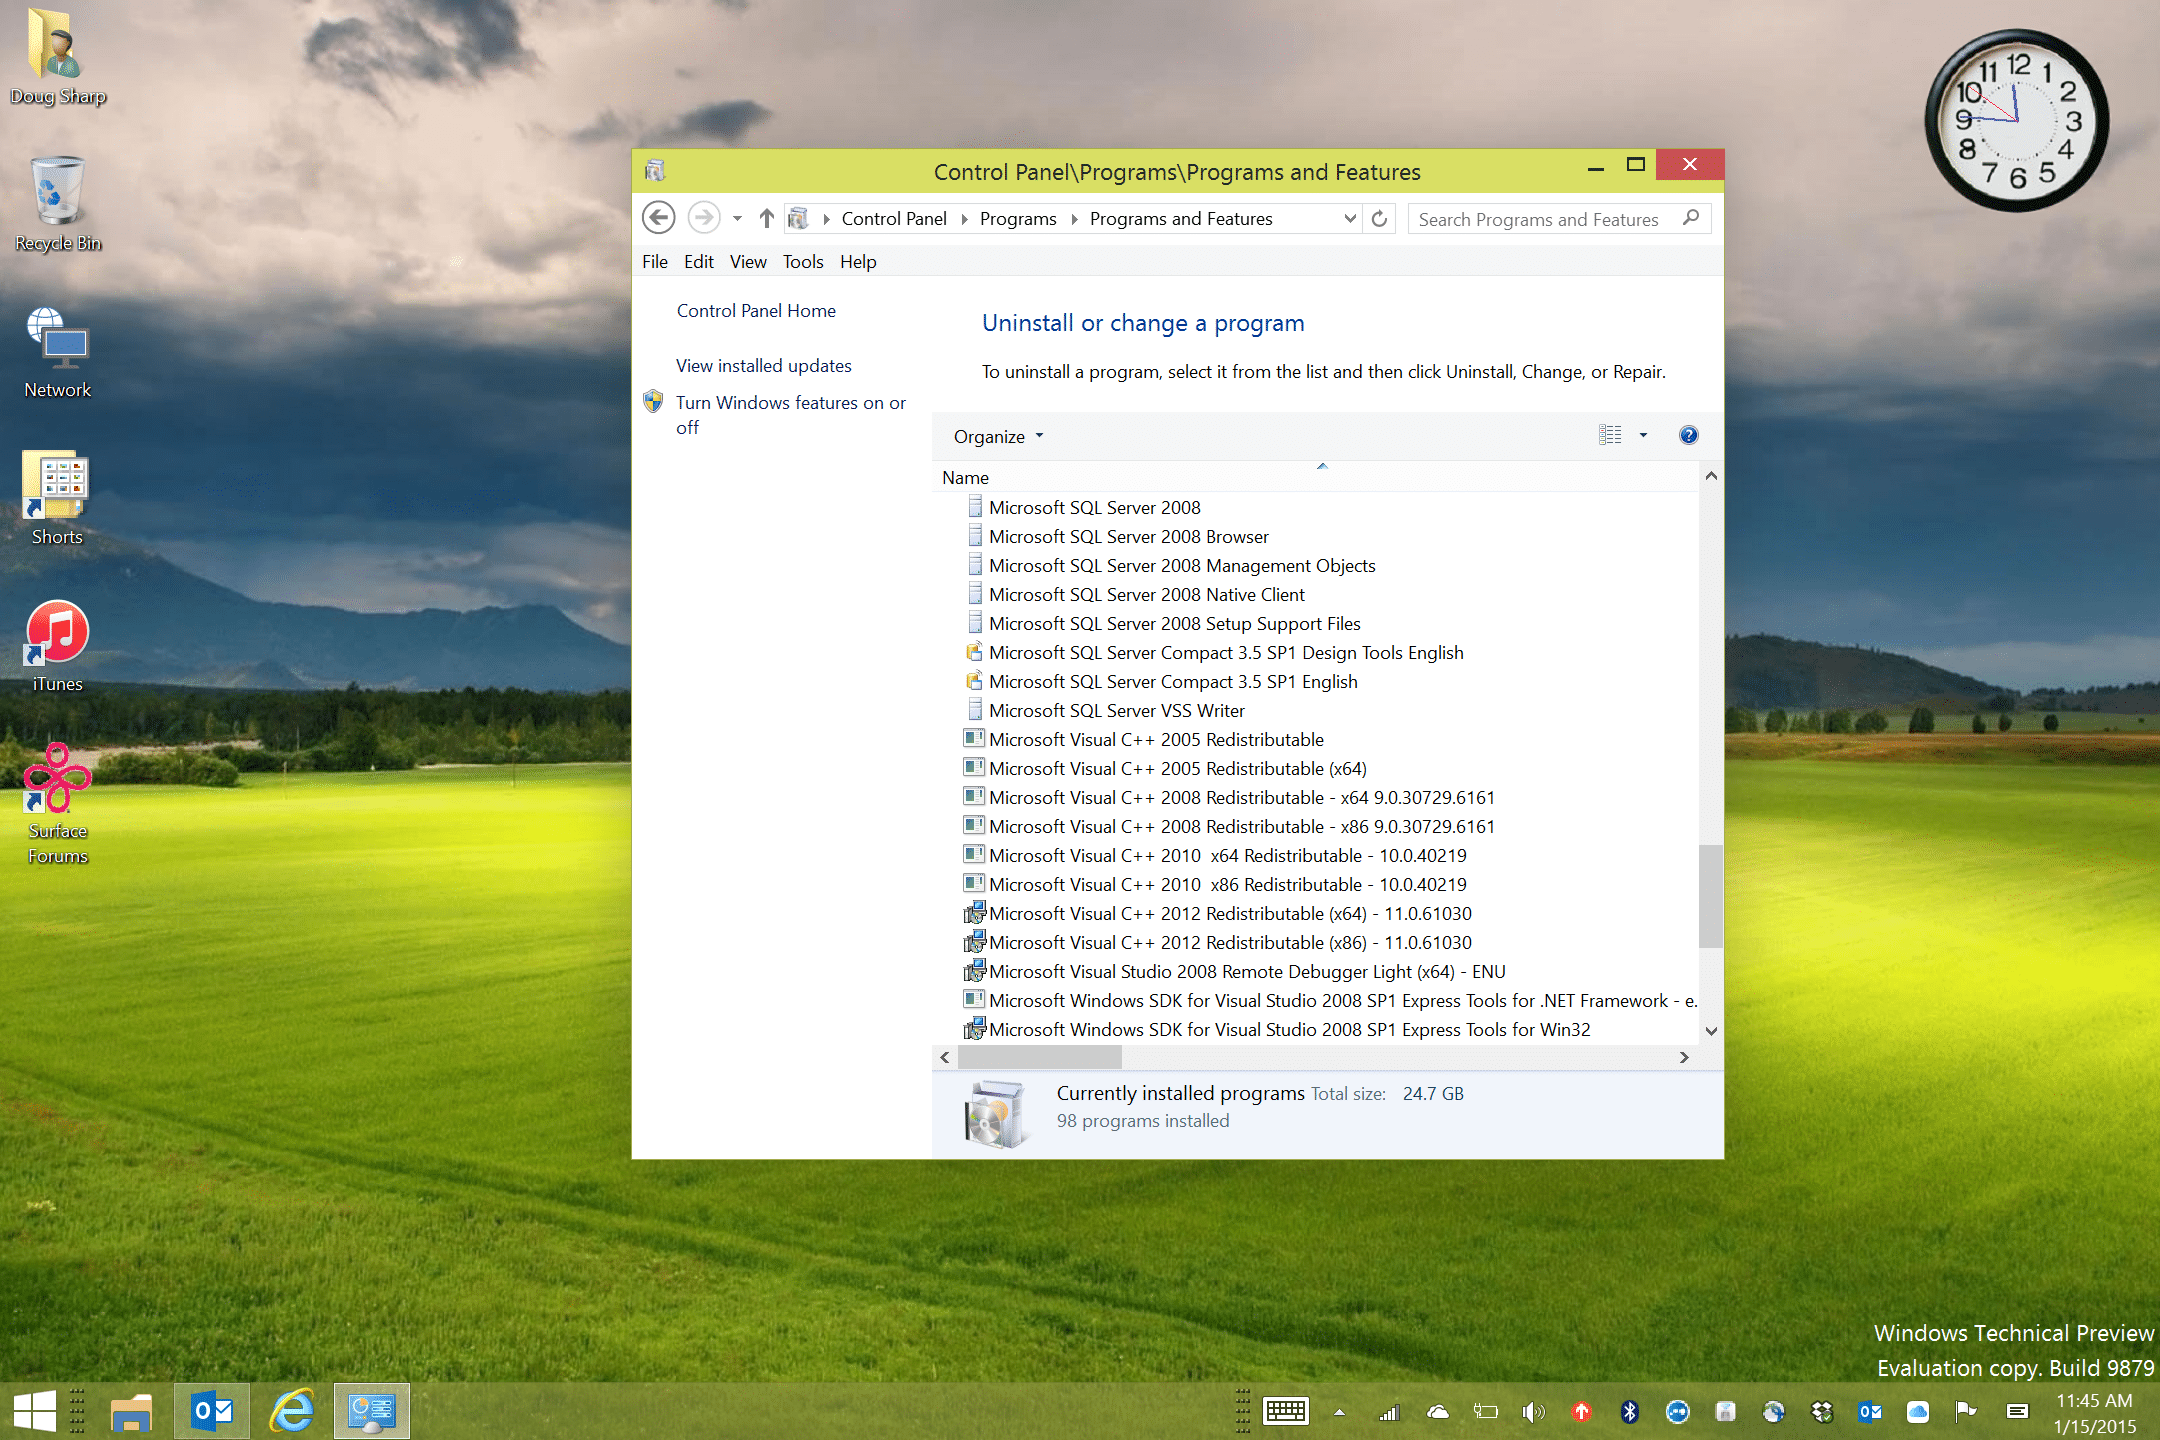Open the Recycle Bin desktop icon

click(57, 204)
